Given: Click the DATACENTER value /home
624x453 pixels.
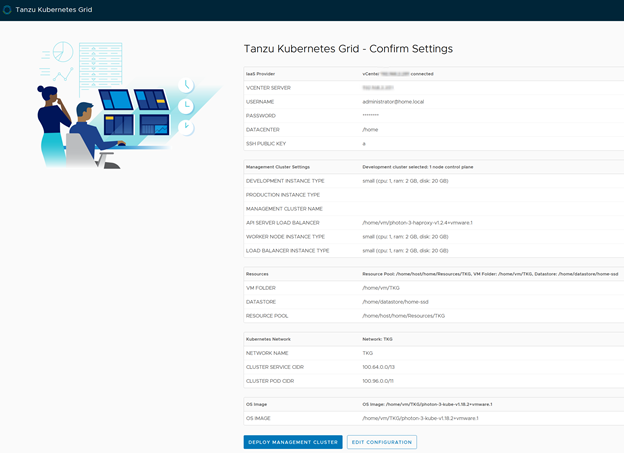Looking at the screenshot, I should pyautogui.click(x=370, y=130).
